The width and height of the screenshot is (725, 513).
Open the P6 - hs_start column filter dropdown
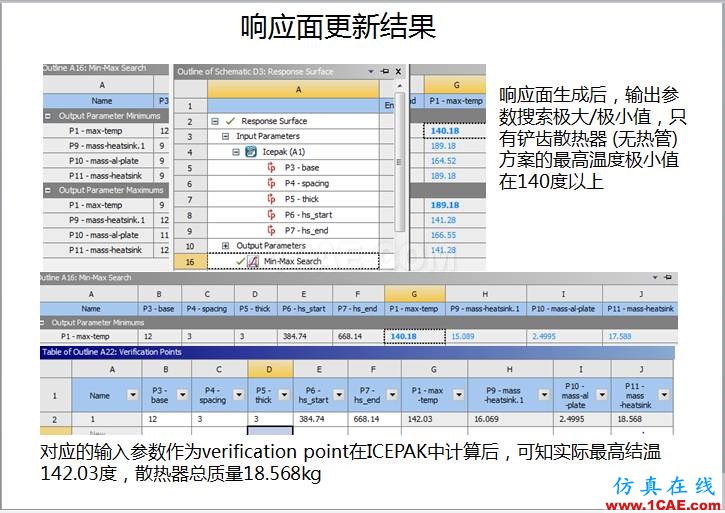tap(339, 395)
